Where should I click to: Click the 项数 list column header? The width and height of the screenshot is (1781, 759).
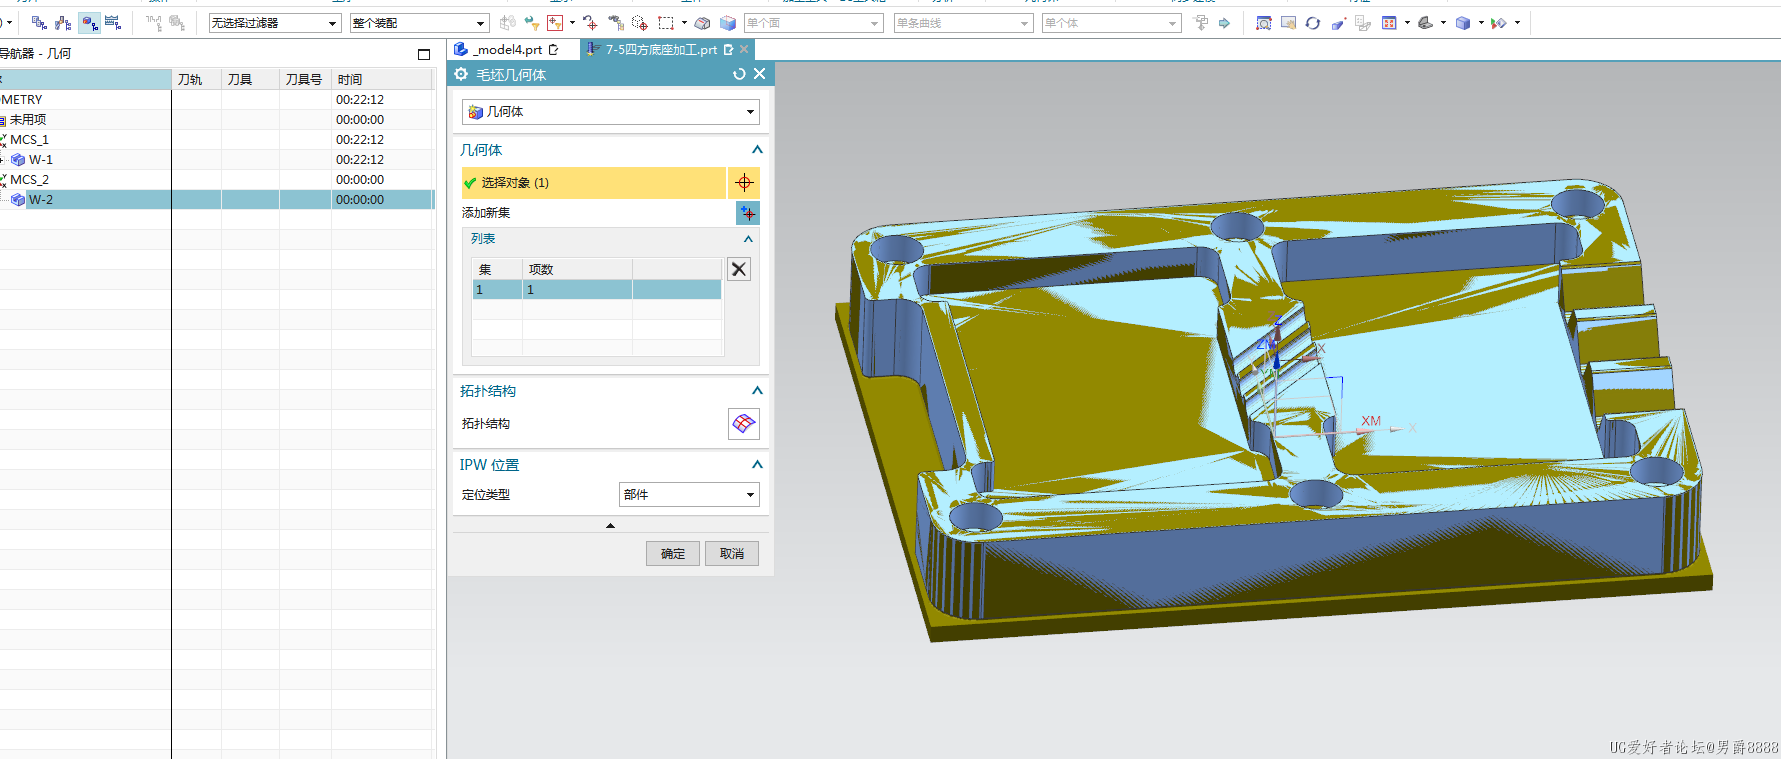[x=577, y=269]
